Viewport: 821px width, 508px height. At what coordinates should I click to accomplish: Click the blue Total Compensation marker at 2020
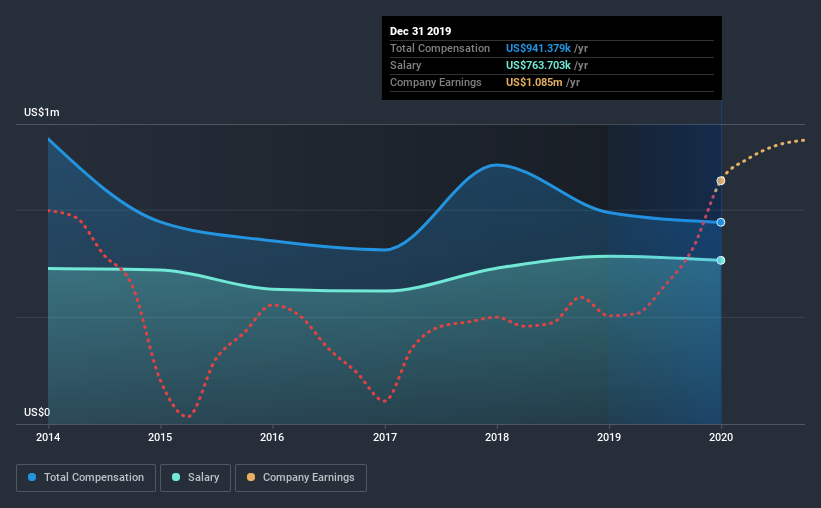coord(720,223)
